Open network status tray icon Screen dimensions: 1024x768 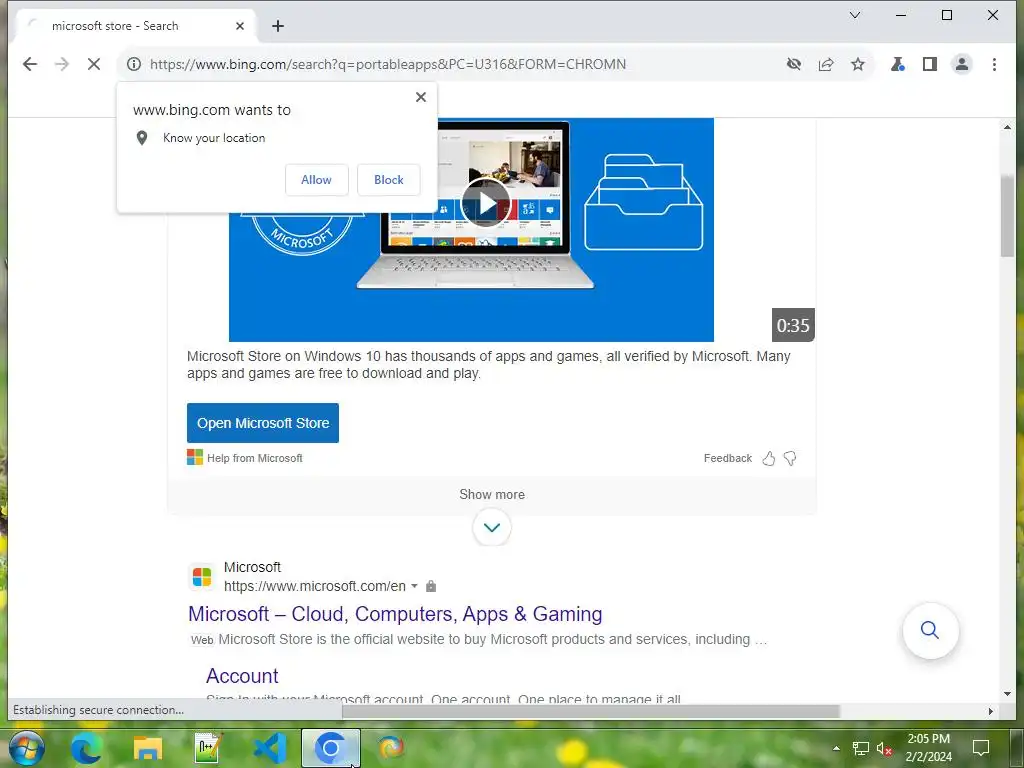tap(860, 748)
